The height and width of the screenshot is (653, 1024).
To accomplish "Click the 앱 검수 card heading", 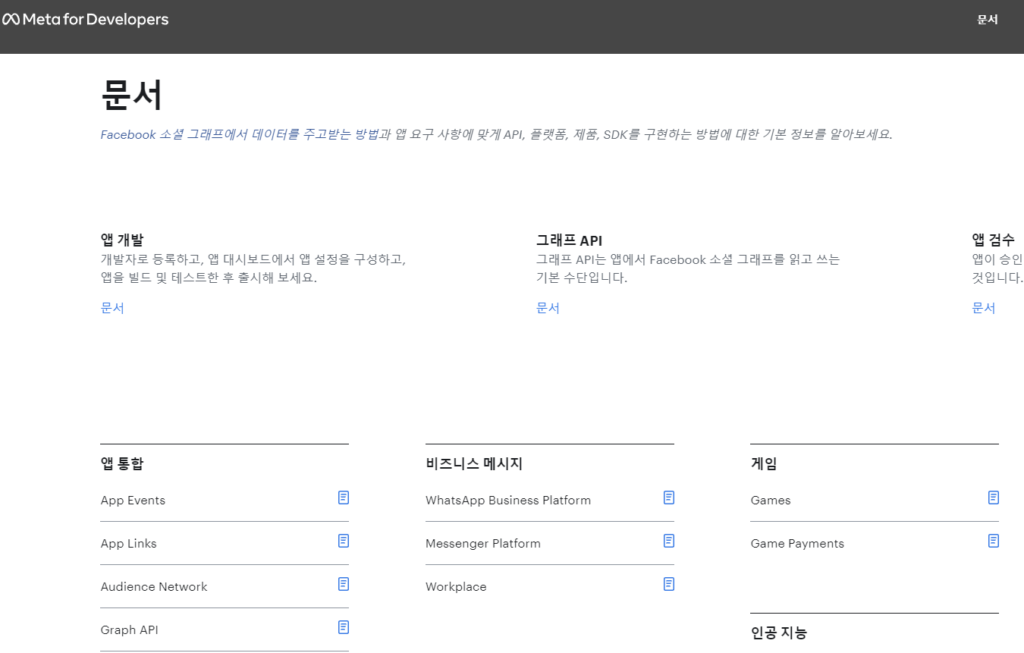I will point(993,240).
